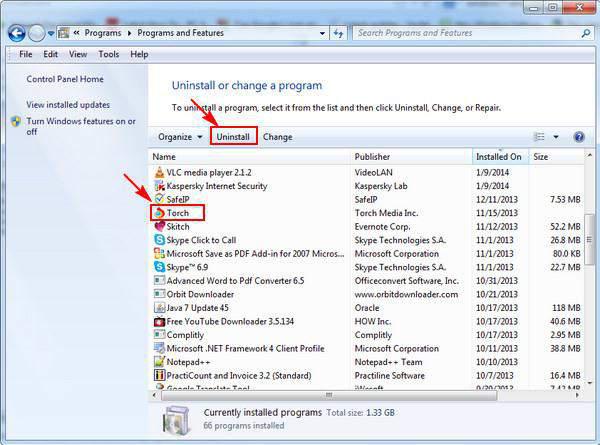Select the 'VLC media player 2.1.2' entry
The height and width of the screenshot is (445, 600).
pos(209,173)
